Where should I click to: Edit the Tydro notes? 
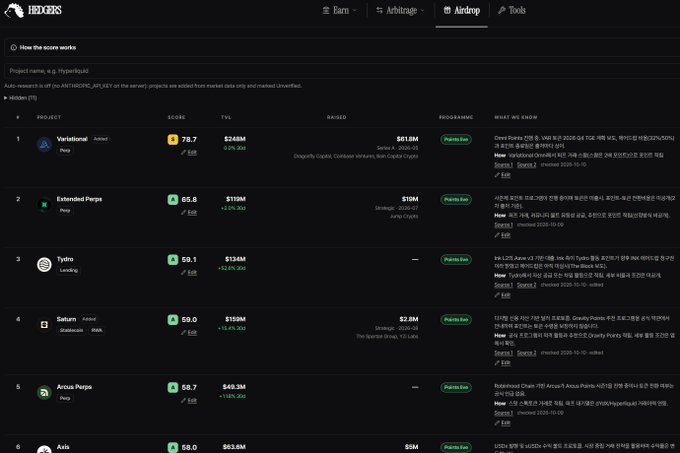click(503, 295)
